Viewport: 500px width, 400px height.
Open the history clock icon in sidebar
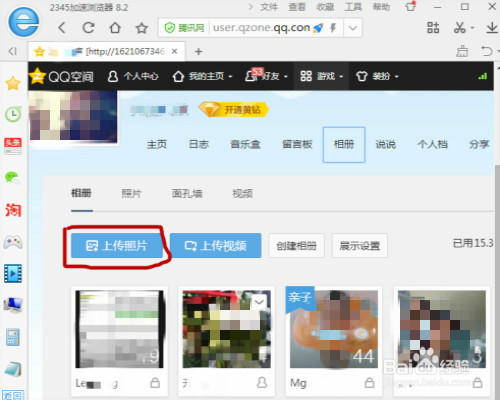click(13, 114)
